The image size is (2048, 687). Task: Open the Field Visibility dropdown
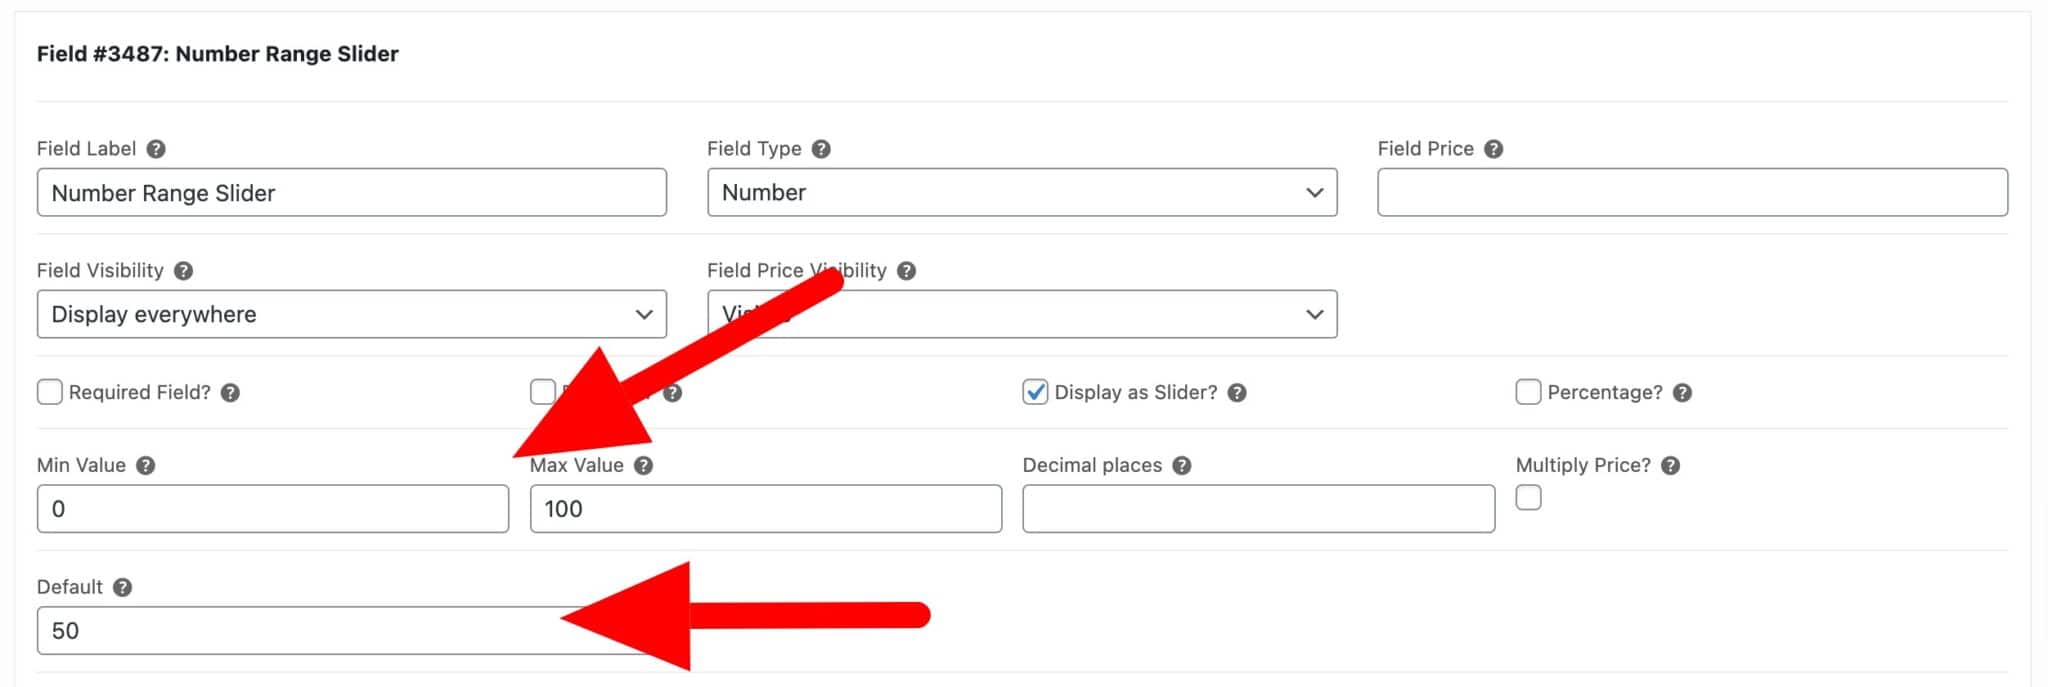pos(351,314)
